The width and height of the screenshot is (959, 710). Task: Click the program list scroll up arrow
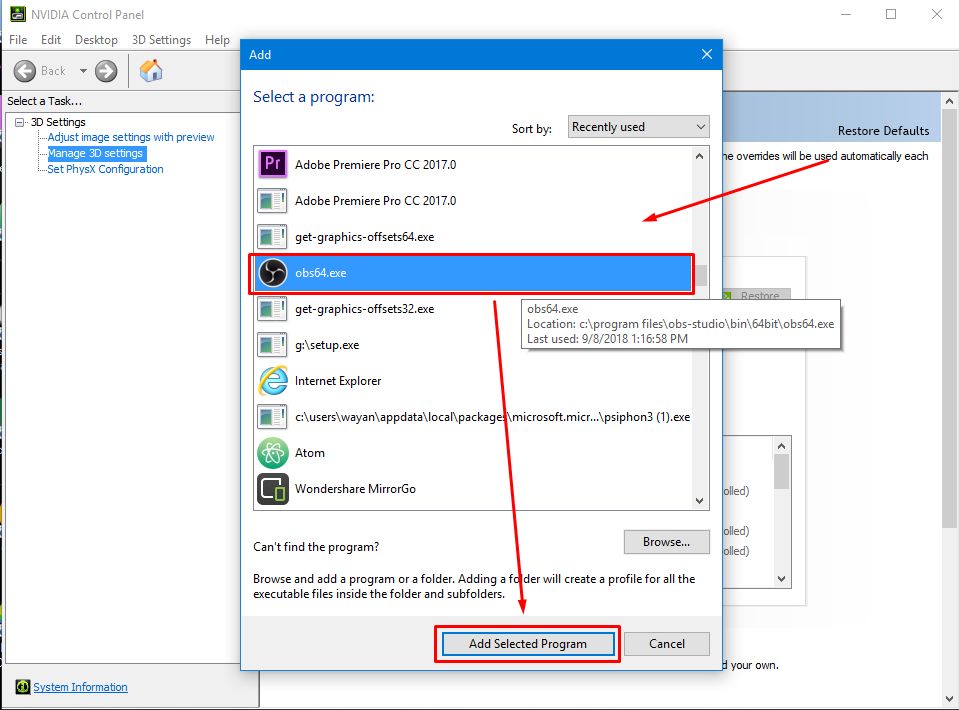point(700,156)
